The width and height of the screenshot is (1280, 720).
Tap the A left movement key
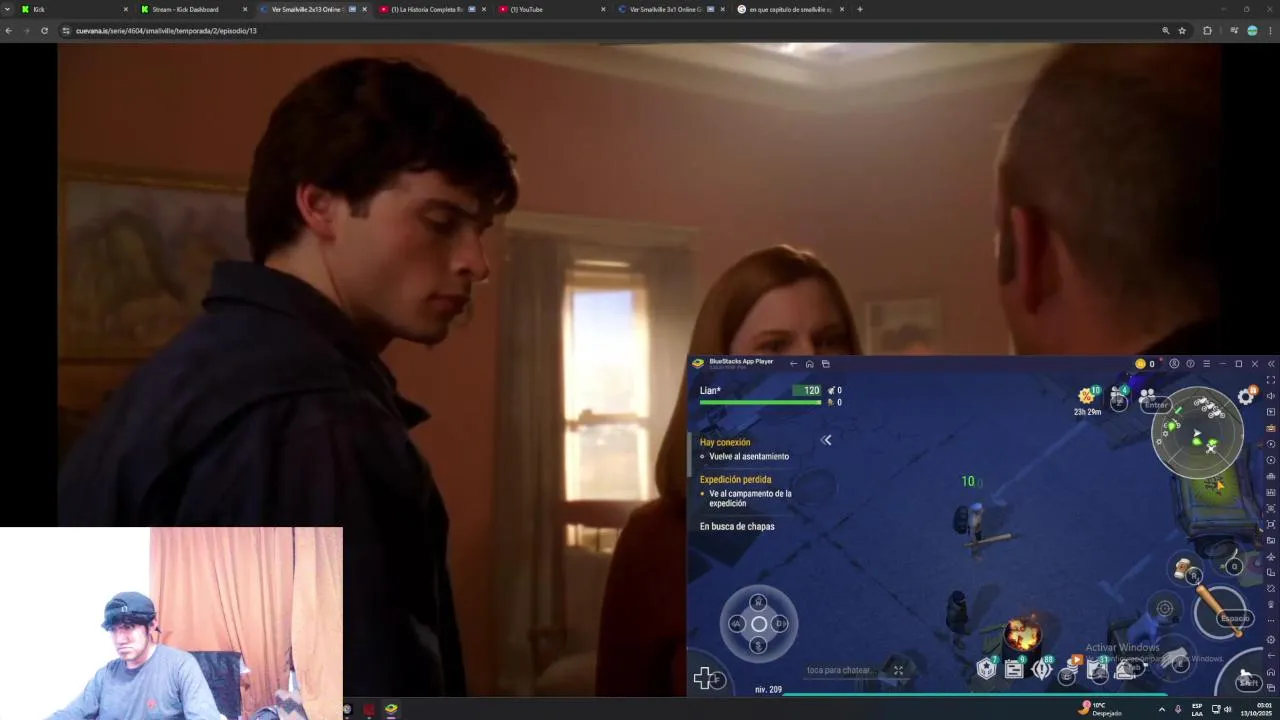[x=737, y=624]
